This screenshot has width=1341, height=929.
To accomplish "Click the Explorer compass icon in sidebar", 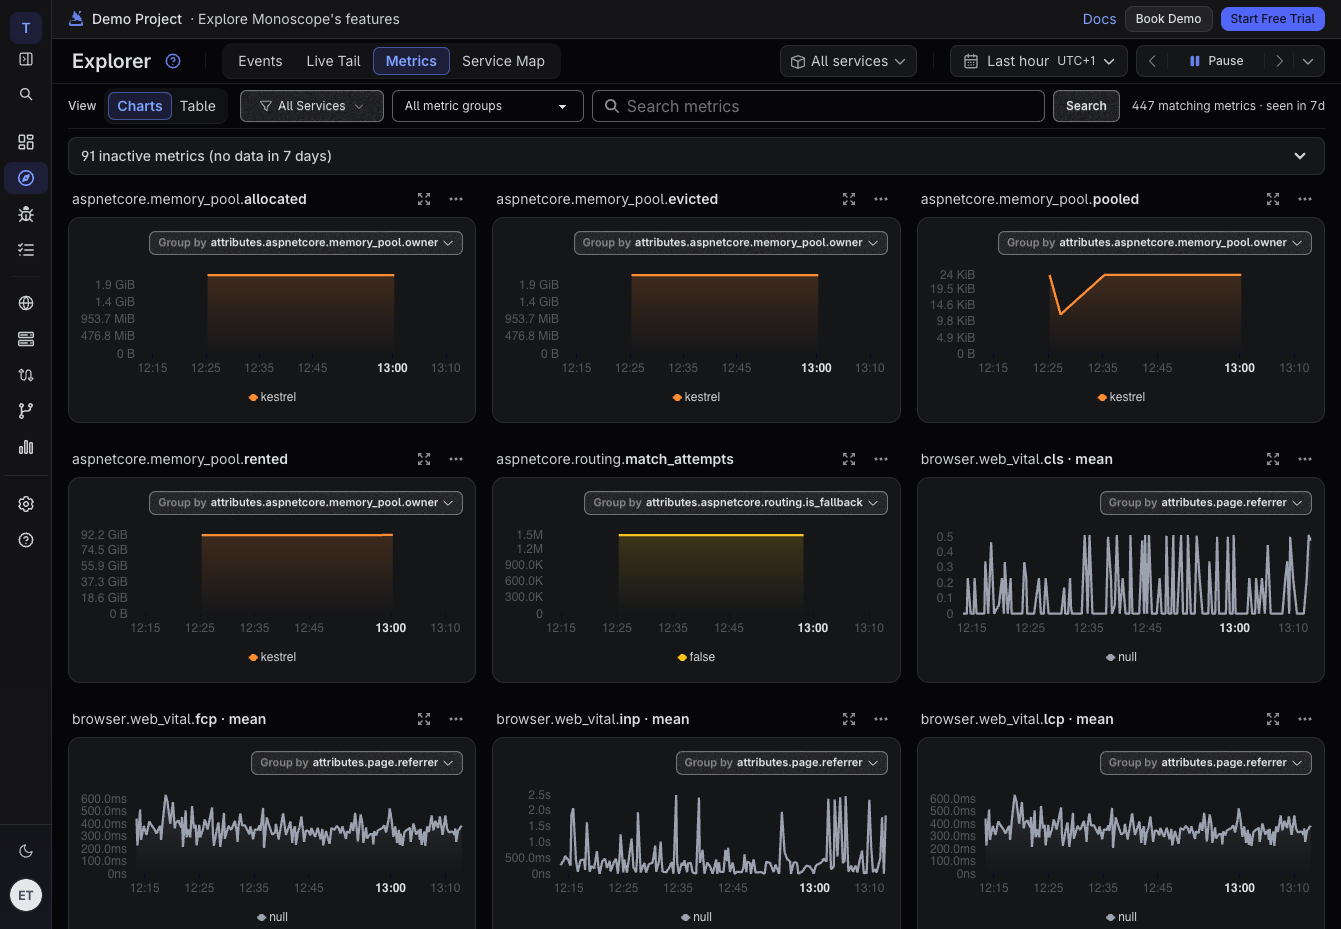I will tap(26, 178).
